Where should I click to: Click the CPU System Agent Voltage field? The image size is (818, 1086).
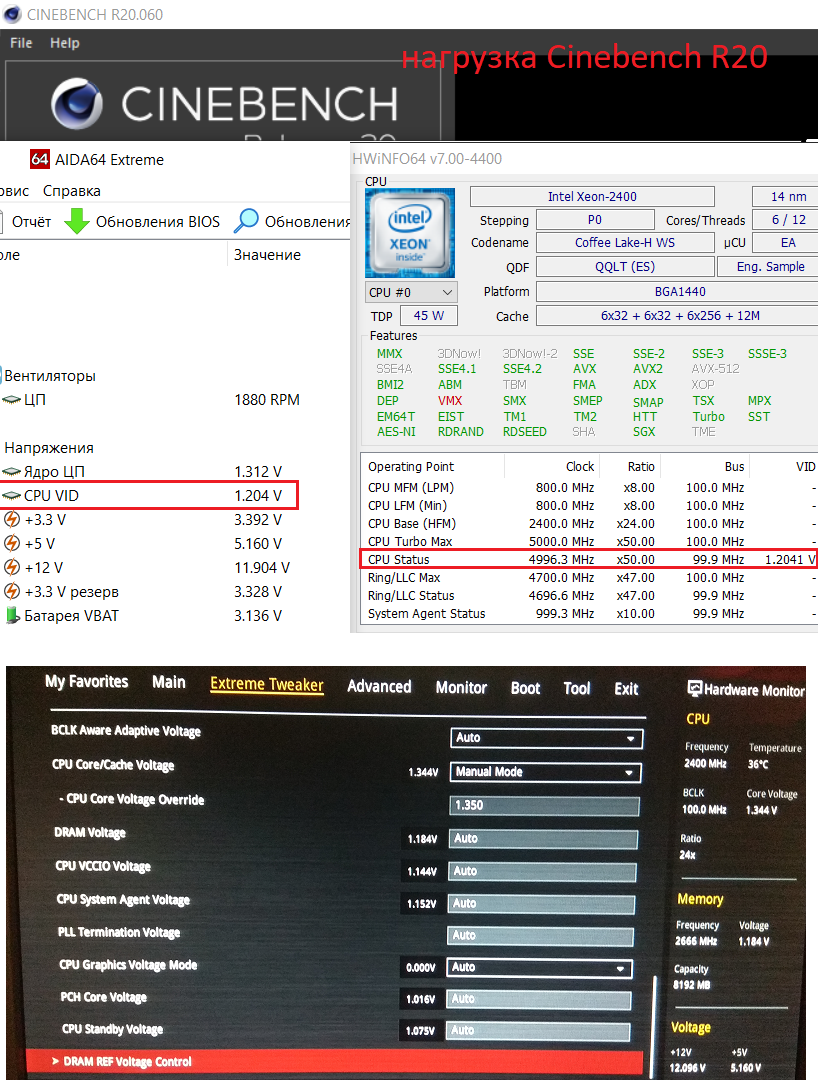pyautogui.click(x=541, y=904)
